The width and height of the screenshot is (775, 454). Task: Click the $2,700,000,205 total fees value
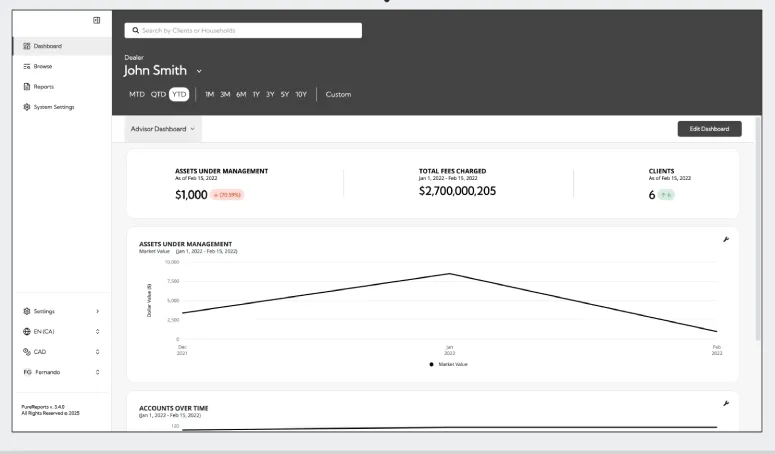[x=457, y=191]
